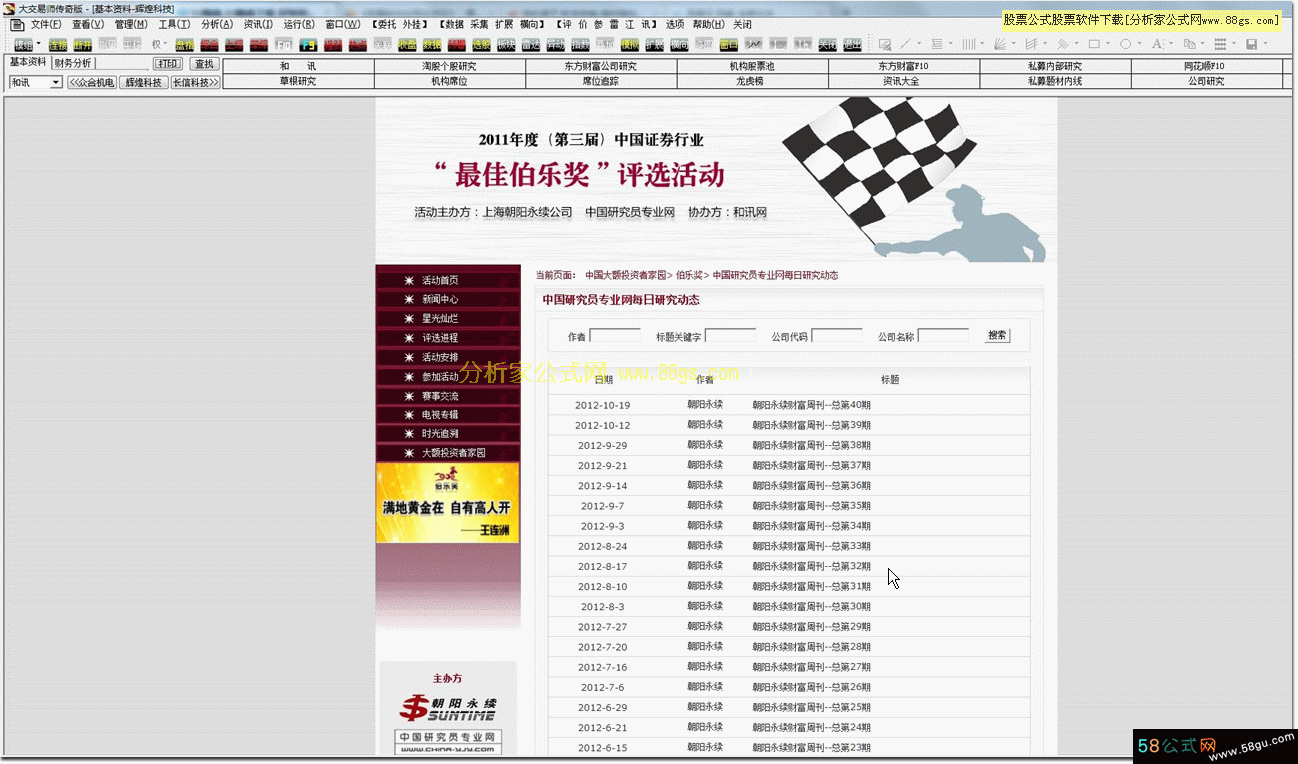The width and height of the screenshot is (1298, 764).
Task: Switch to the 财务分析 tab
Action: [x=73, y=63]
